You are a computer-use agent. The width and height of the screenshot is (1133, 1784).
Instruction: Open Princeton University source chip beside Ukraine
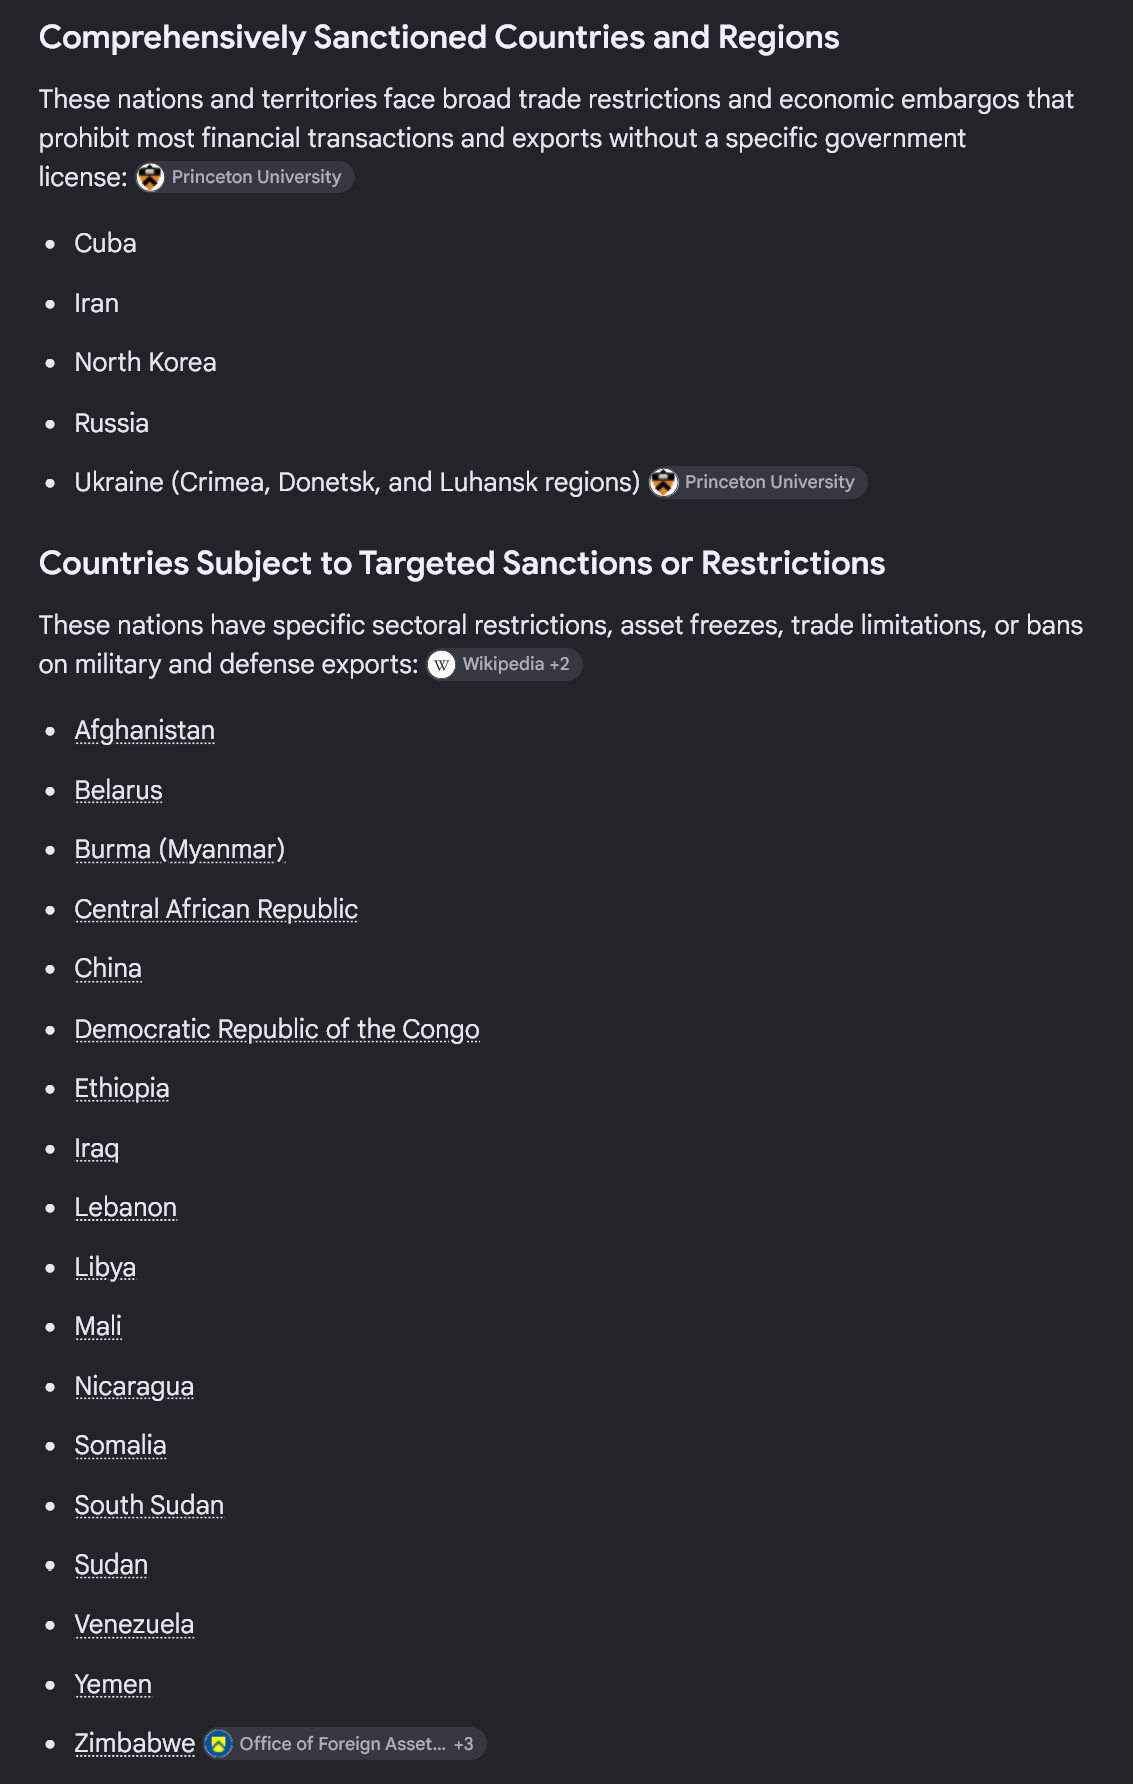758,482
